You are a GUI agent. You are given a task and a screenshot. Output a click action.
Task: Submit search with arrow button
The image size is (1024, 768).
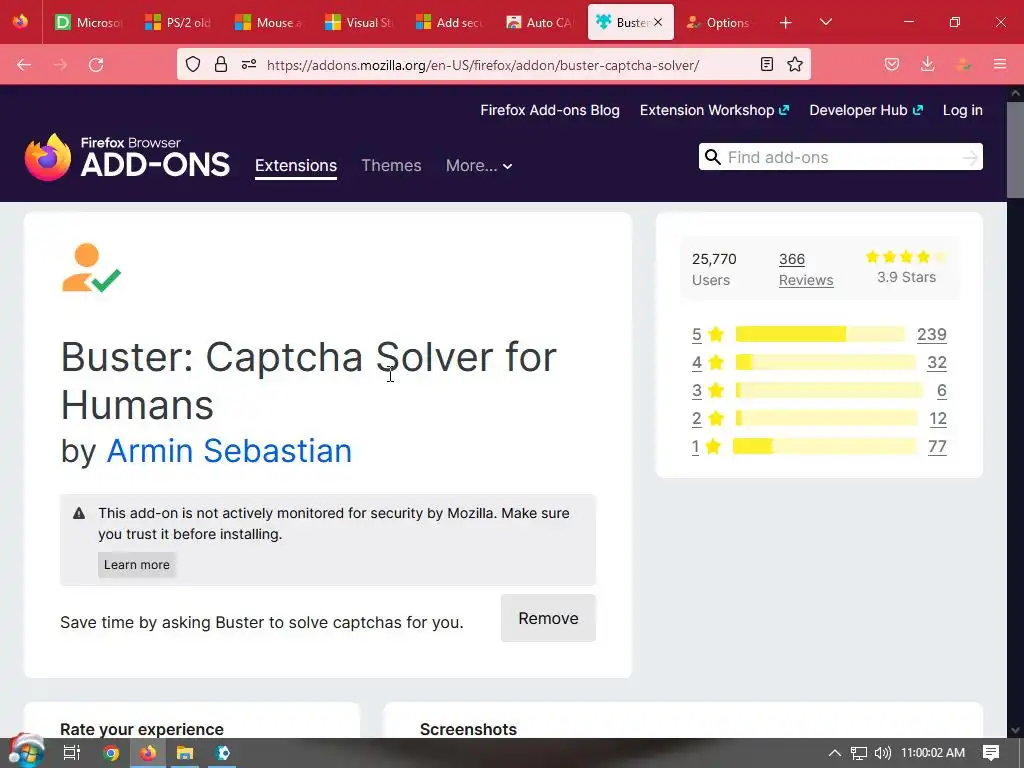[x=970, y=157]
